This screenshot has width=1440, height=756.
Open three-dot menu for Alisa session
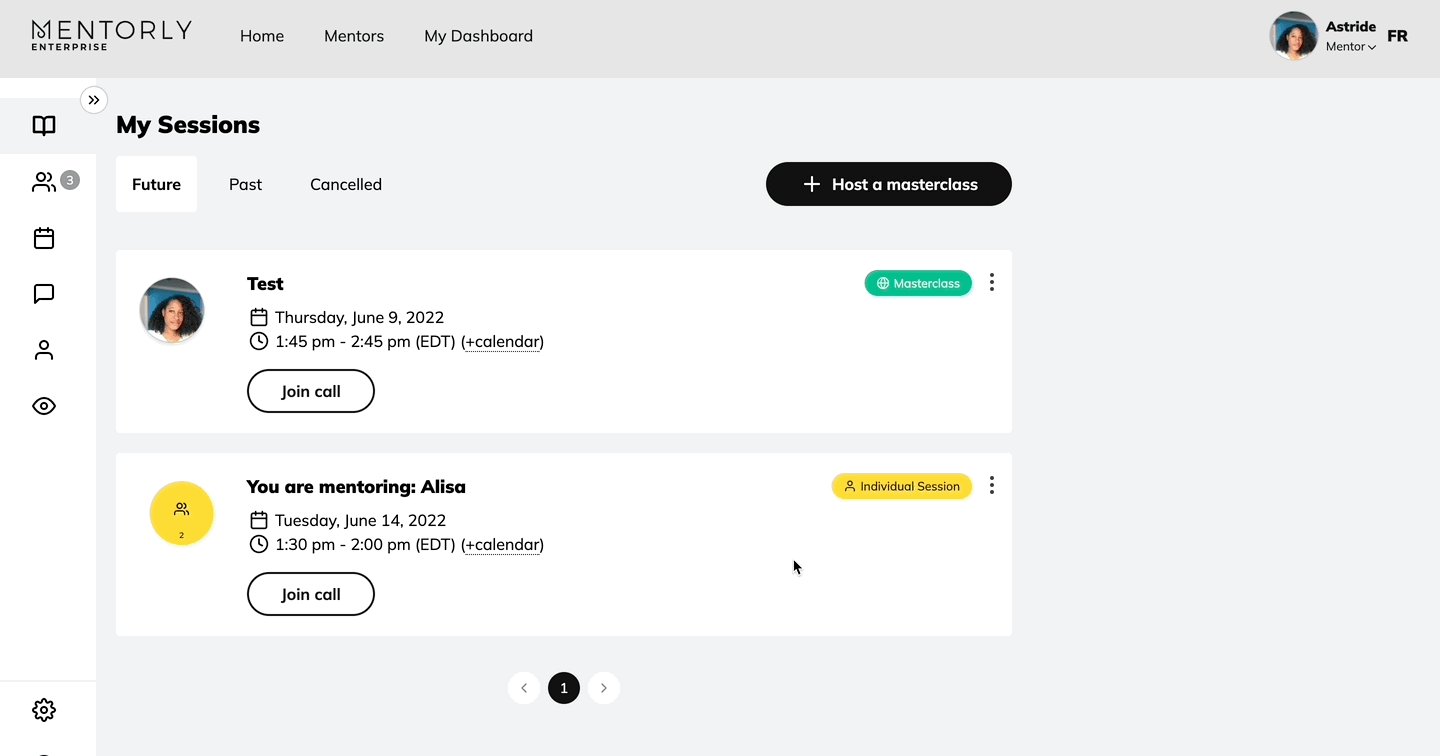(991, 486)
